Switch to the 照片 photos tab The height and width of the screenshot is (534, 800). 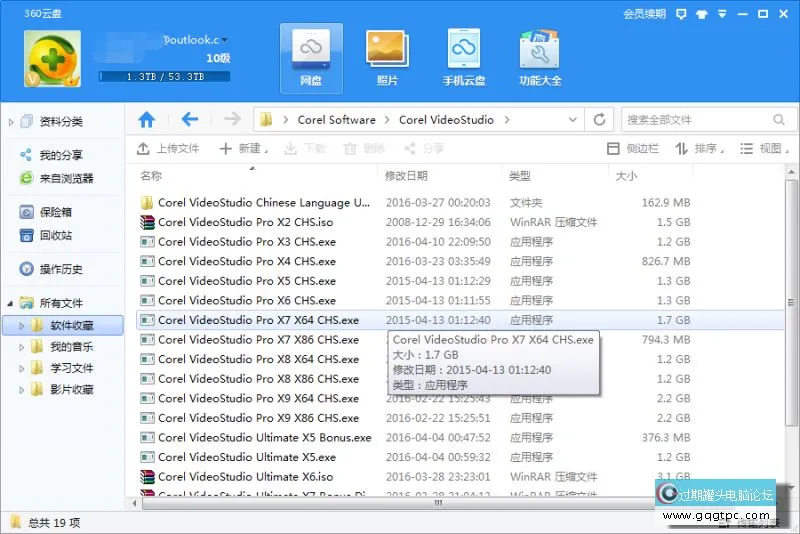387,58
